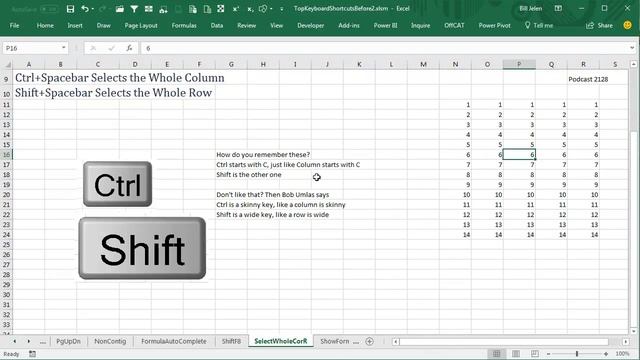Switch to the ShowForm sheet tab
Image resolution: width=640 pixels, height=360 pixels.
tap(334, 341)
